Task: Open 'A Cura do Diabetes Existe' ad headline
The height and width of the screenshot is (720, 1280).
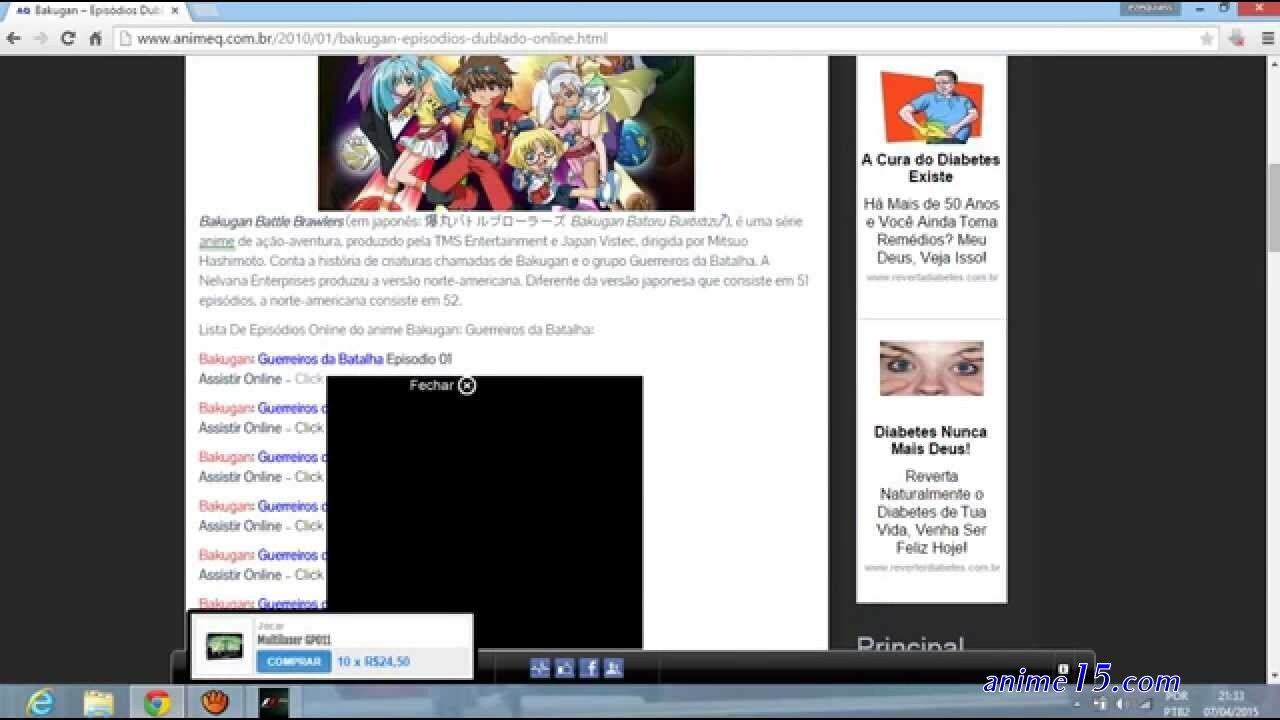Action: pos(931,168)
